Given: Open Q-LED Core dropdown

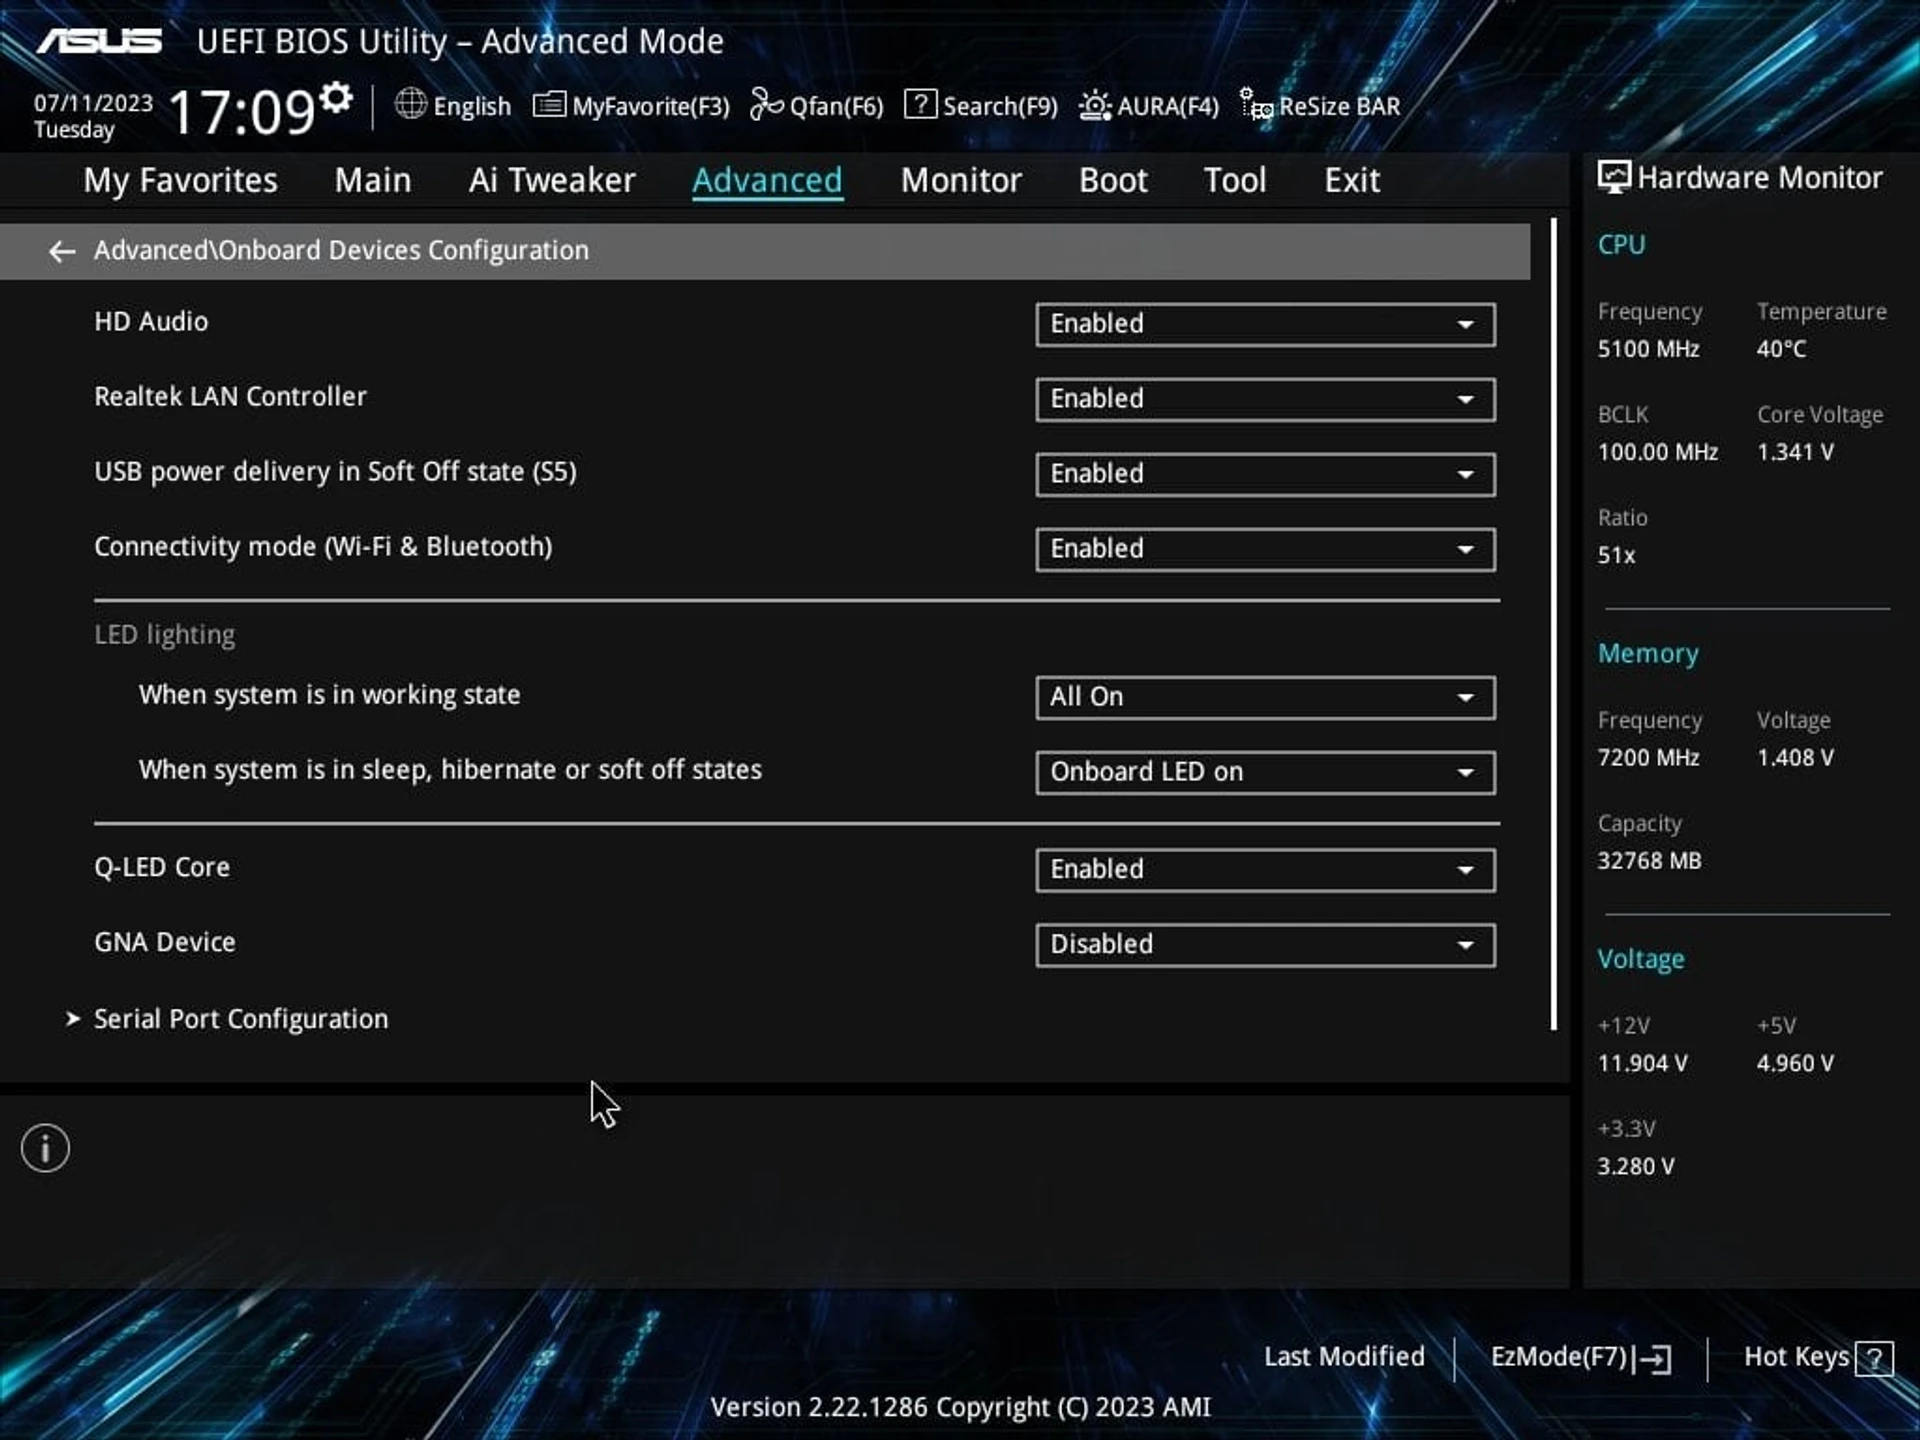Looking at the screenshot, I should 1265,869.
